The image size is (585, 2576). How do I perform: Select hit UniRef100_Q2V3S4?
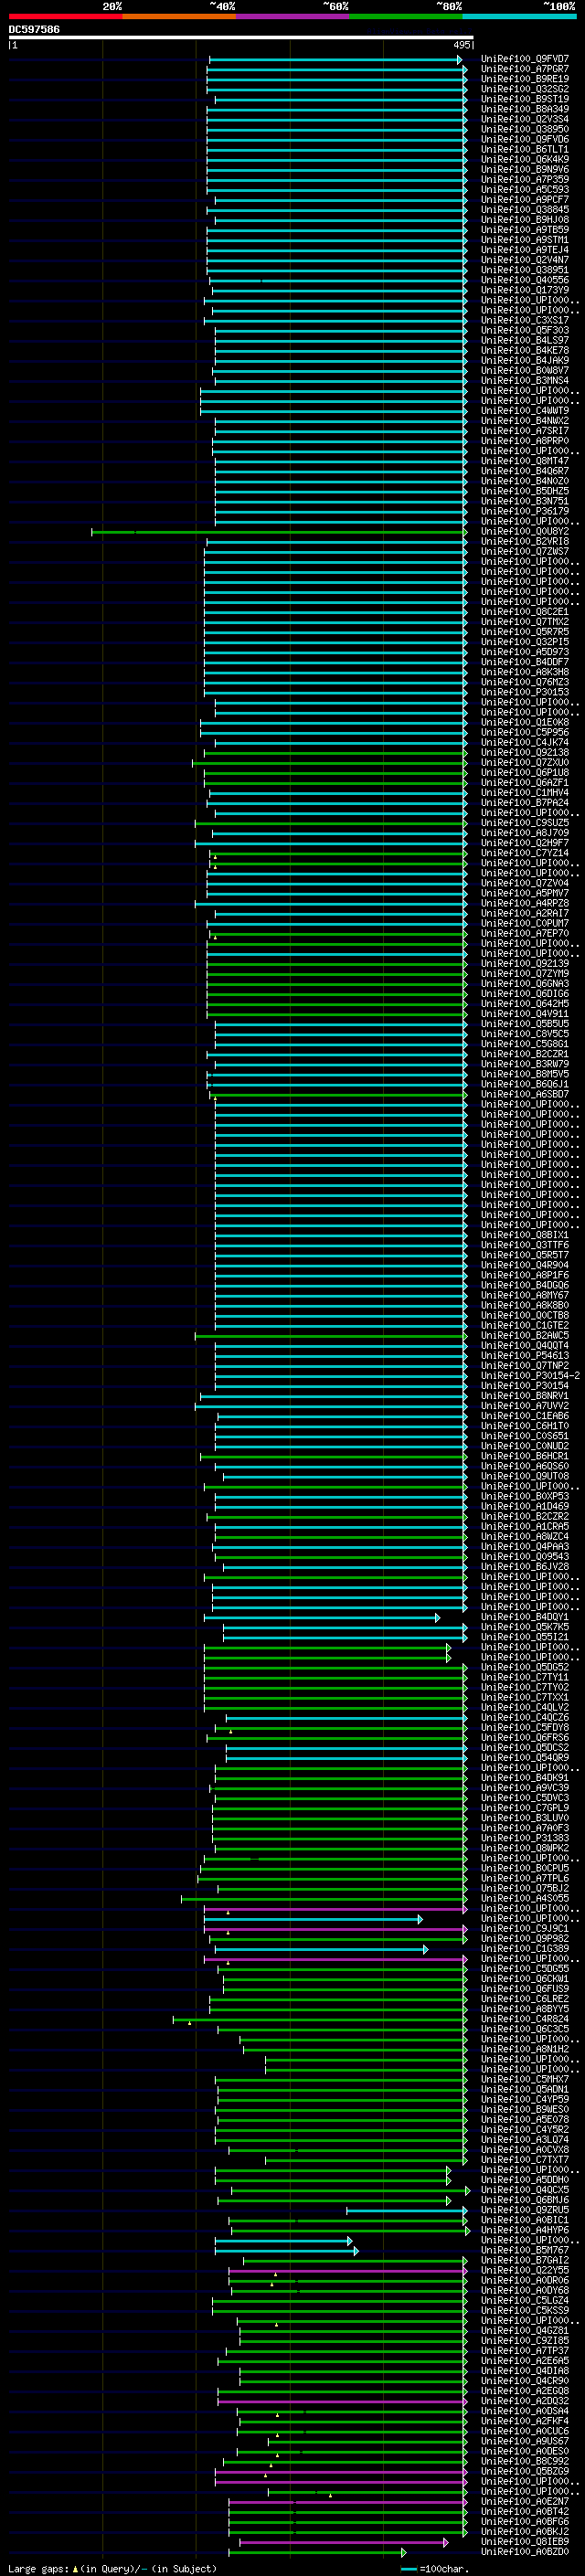[524, 119]
